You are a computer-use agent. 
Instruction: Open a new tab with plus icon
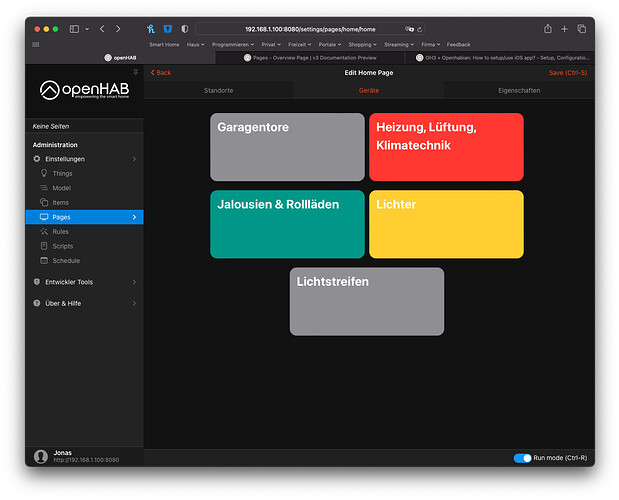[564, 29]
